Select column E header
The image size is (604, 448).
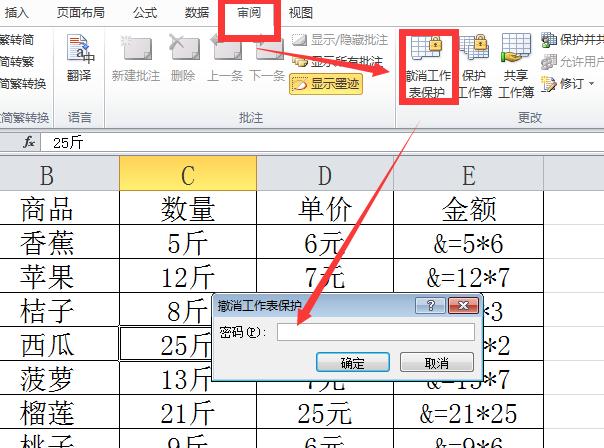[x=468, y=173]
